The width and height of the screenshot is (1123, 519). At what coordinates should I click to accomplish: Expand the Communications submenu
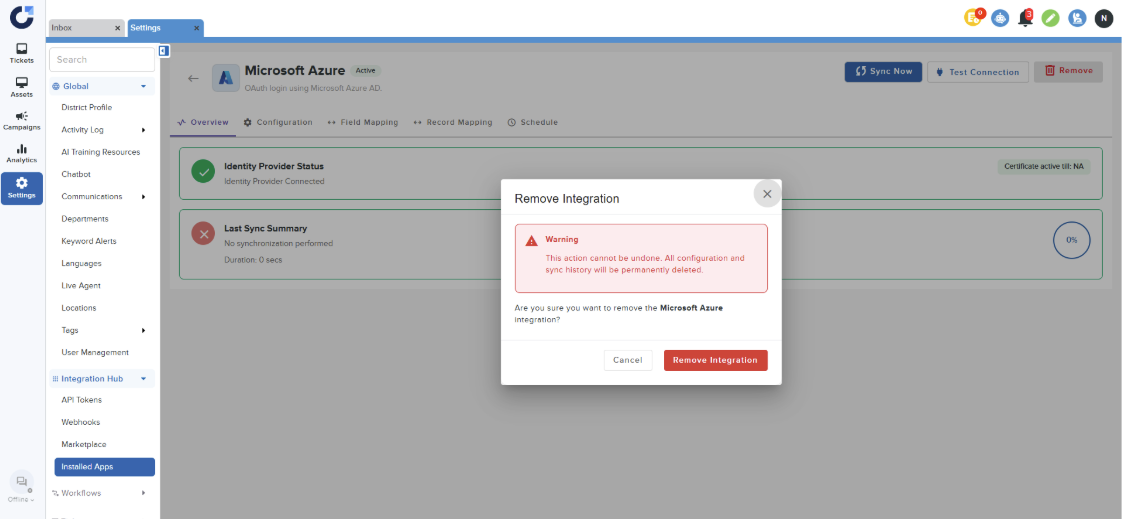(x=143, y=197)
